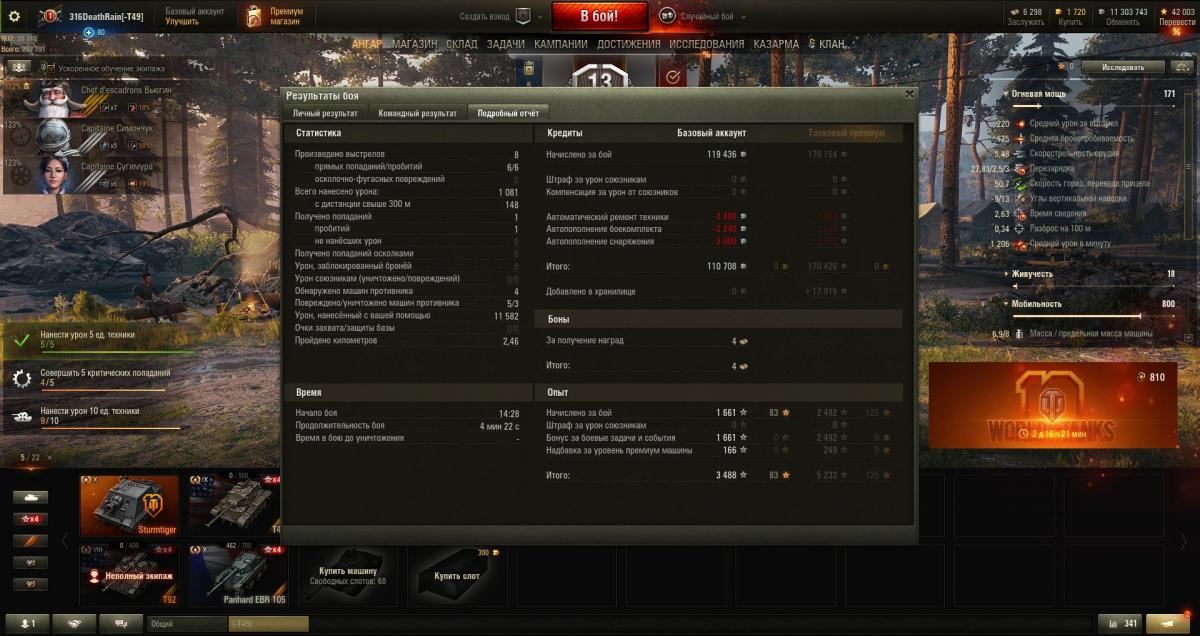Select the tank type filter icon

pos(30,497)
